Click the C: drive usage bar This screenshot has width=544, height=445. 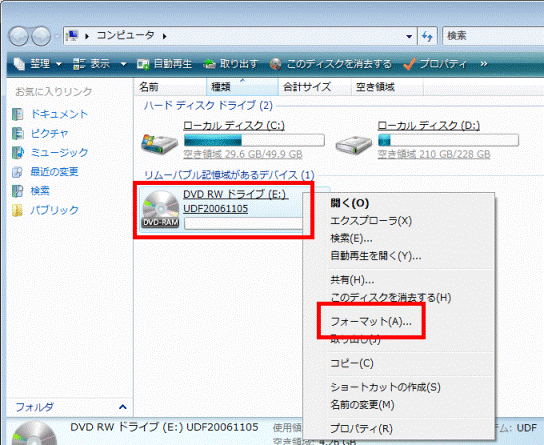coord(254,140)
